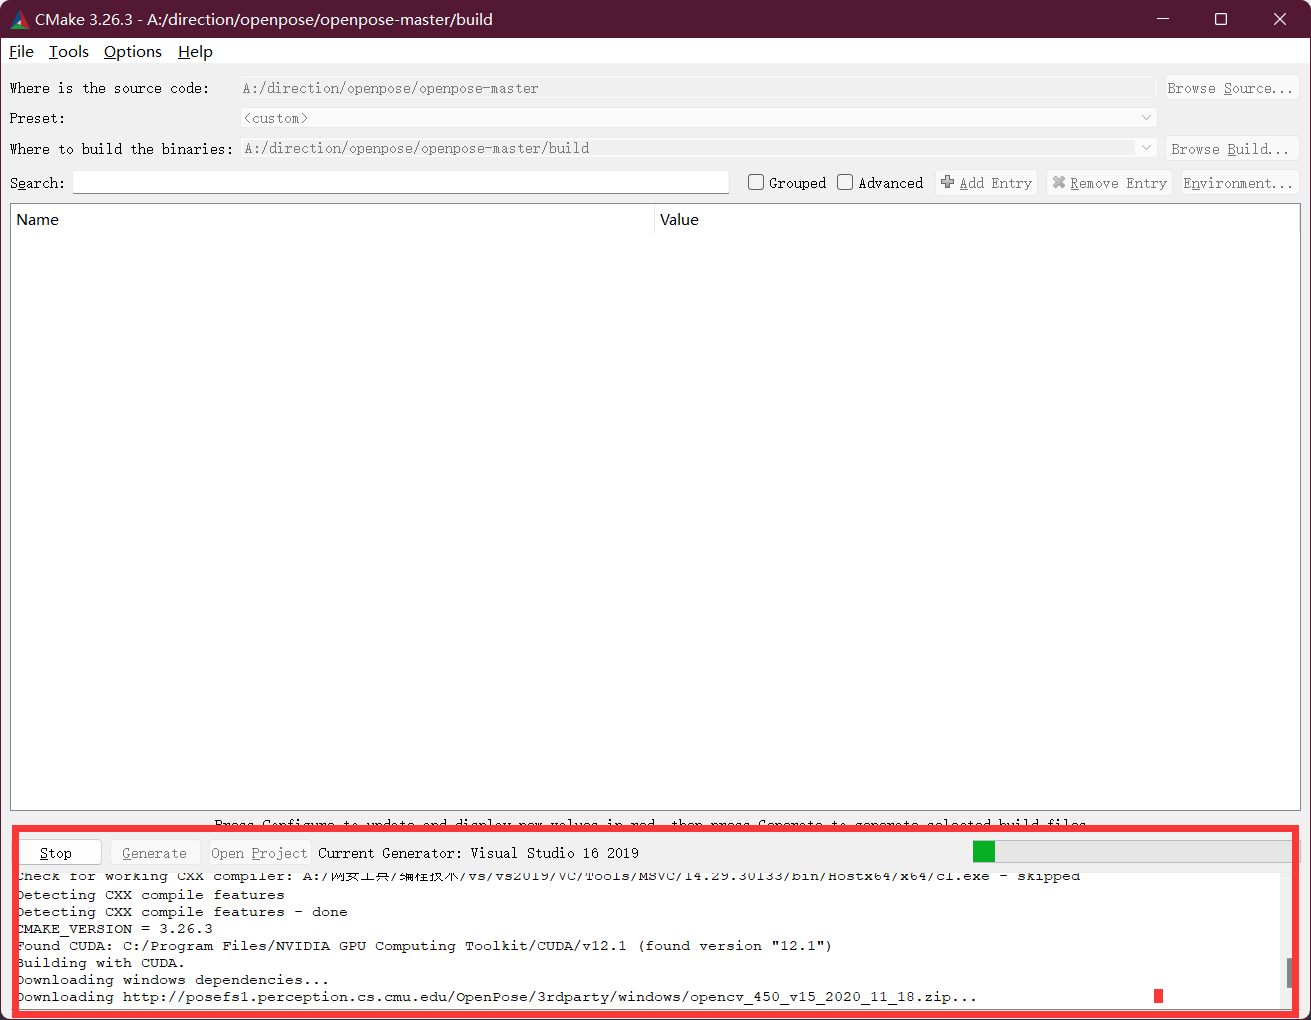
Task: Click the Name column header
Action: [x=332, y=220]
